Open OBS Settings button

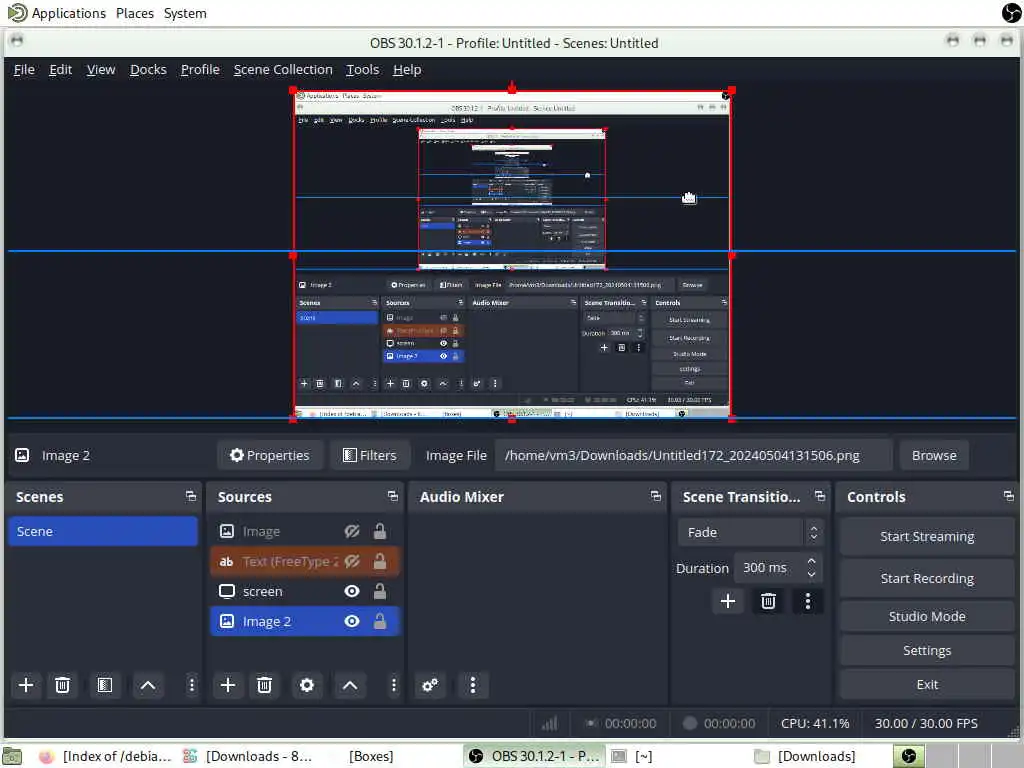(927, 650)
